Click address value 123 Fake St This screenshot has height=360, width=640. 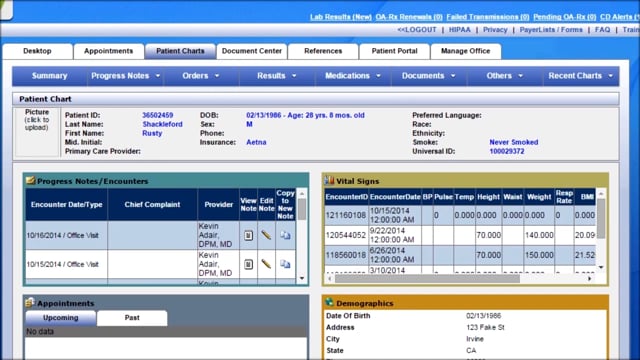(485, 327)
